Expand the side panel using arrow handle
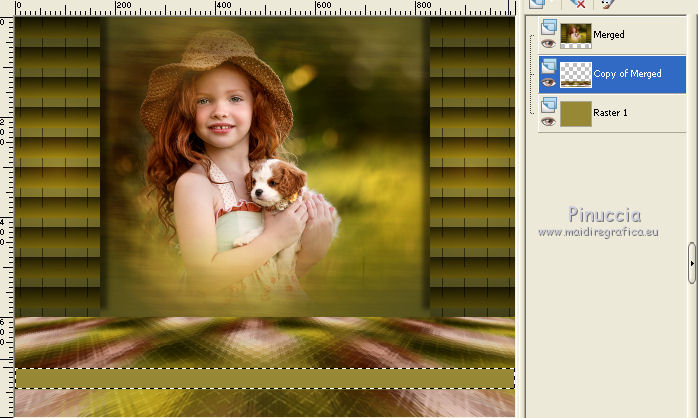This screenshot has width=698, height=418. coord(692,263)
